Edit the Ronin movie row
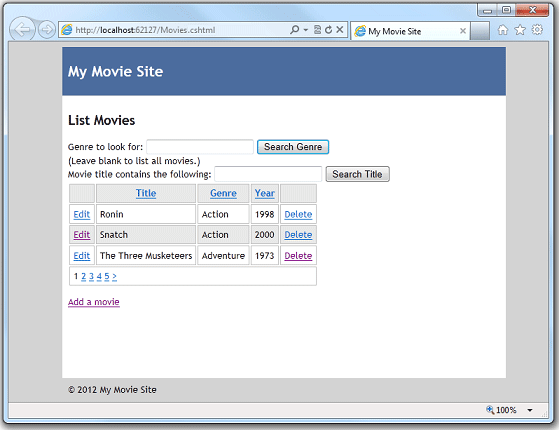This screenshot has width=559, height=430. tap(82, 214)
